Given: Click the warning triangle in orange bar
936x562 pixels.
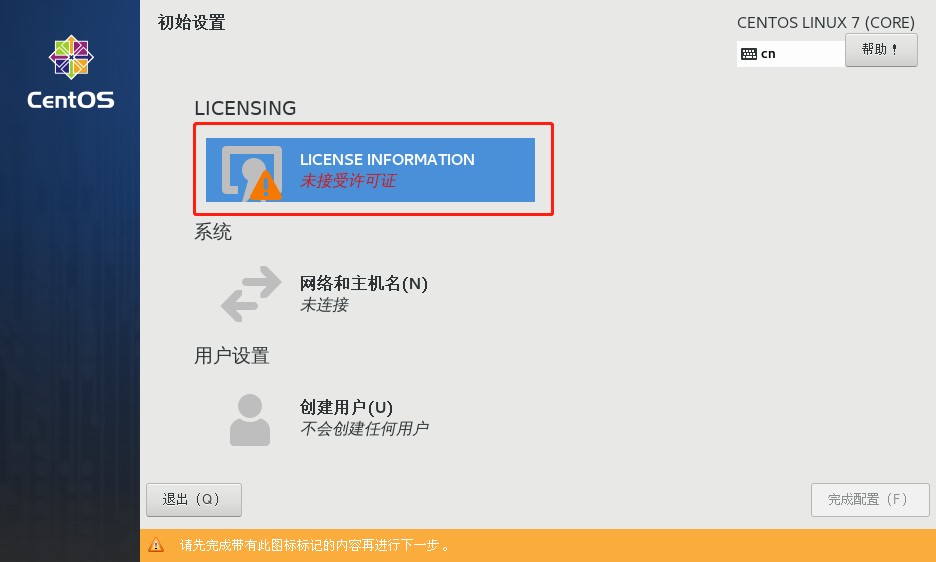Looking at the screenshot, I should (156, 545).
